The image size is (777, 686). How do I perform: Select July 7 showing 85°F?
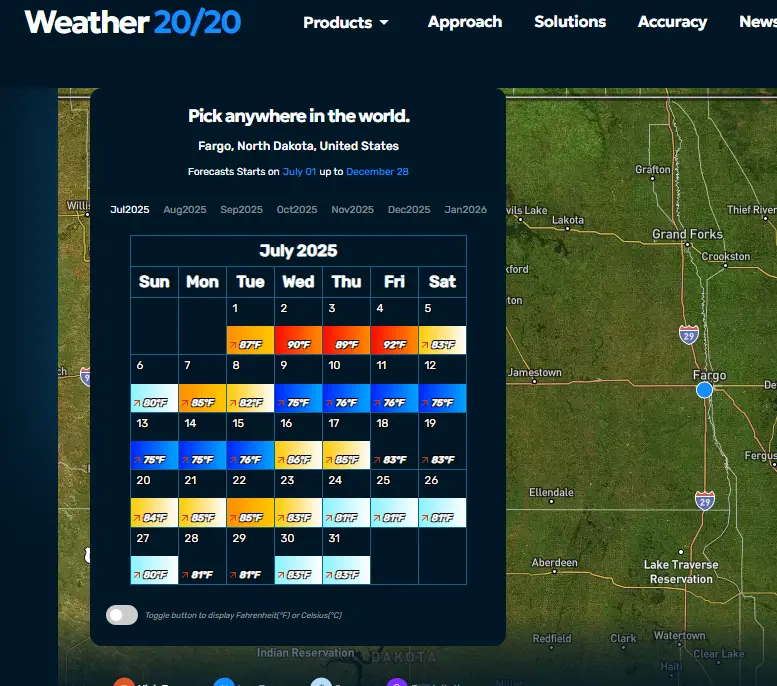pyautogui.click(x=202, y=384)
